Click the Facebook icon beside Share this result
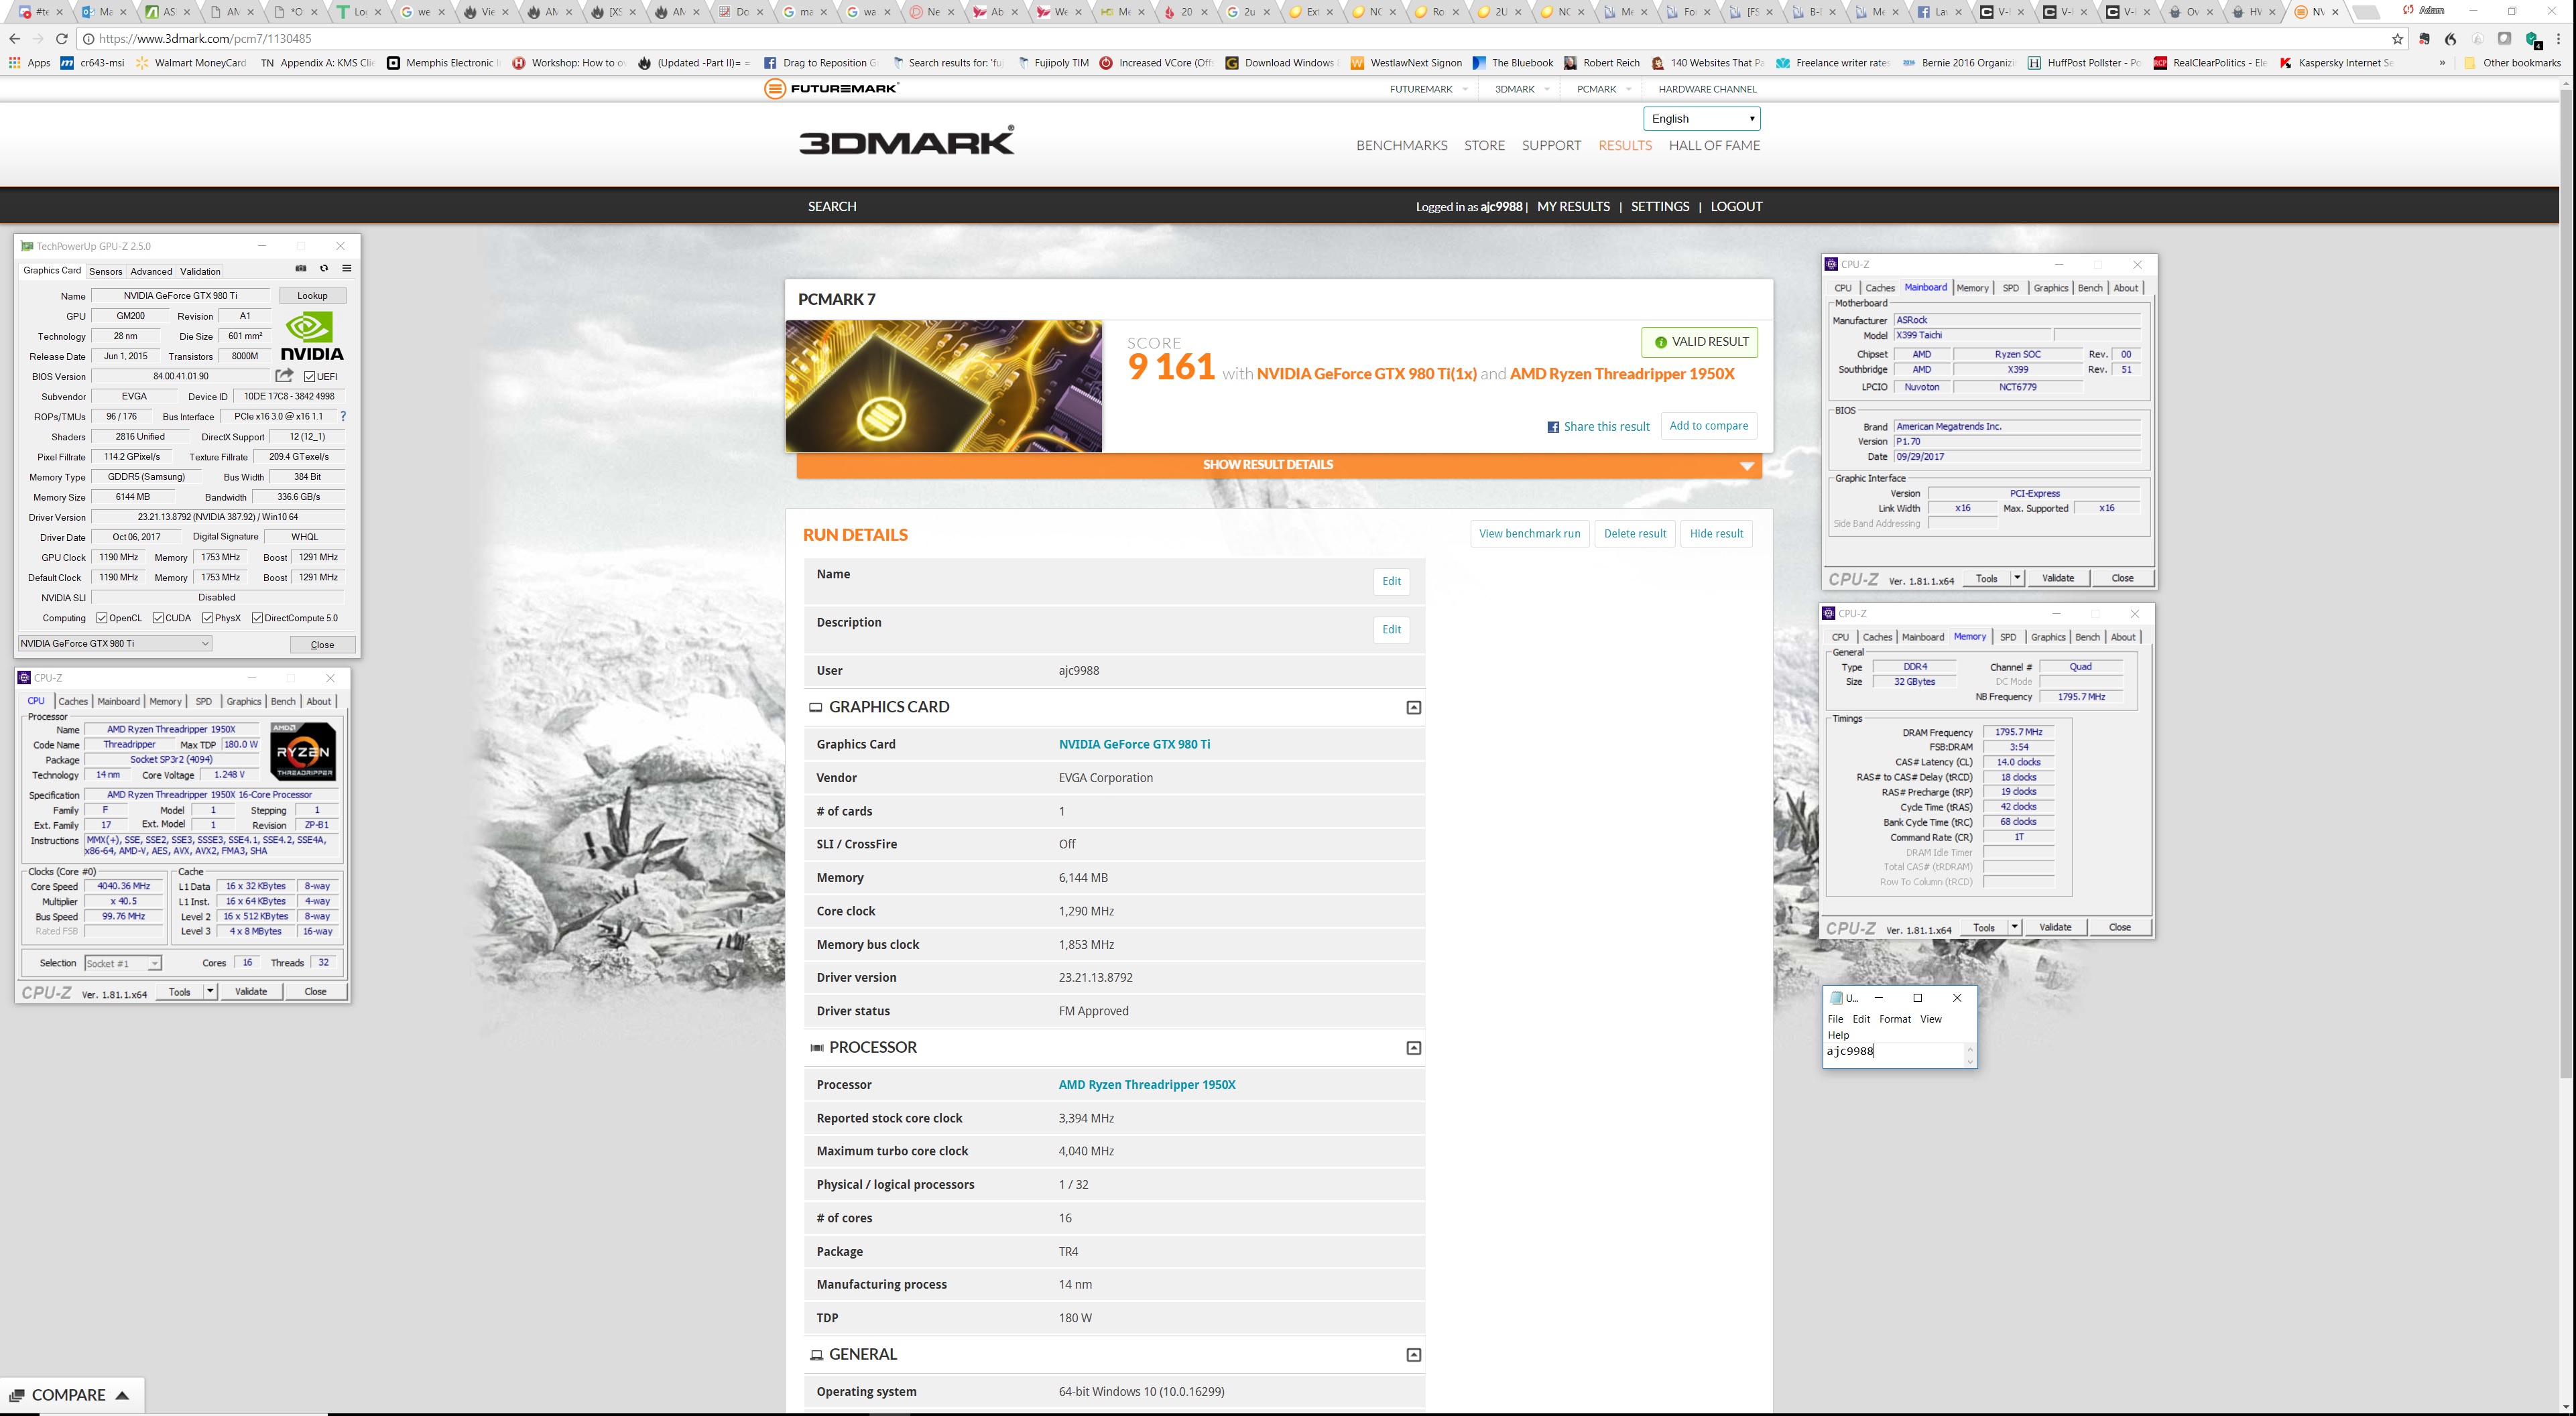This screenshot has height=1416, width=2576. pyautogui.click(x=1553, y=427)
